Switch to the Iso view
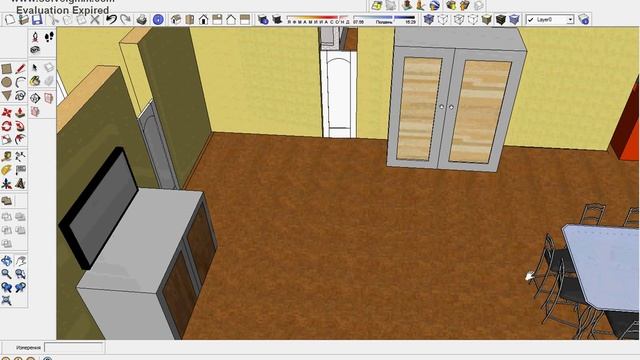The width and height of the screenshot is (640, 360). click(x=176, y=19)
